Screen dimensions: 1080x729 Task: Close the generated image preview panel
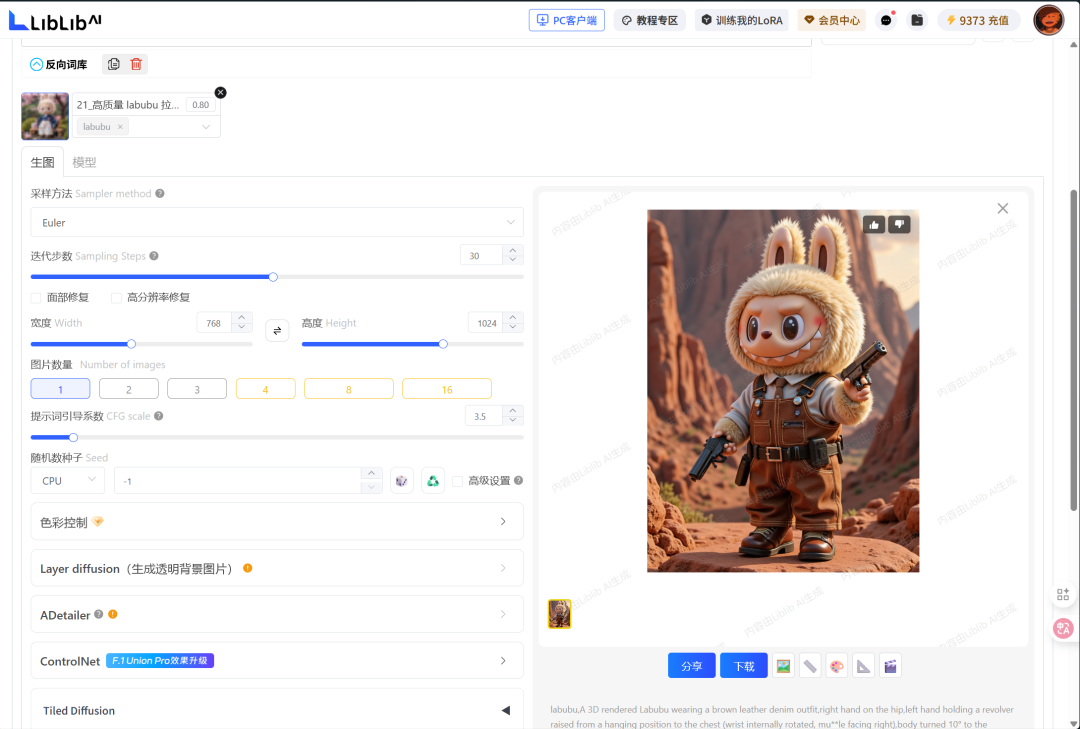pos(1003,208)
